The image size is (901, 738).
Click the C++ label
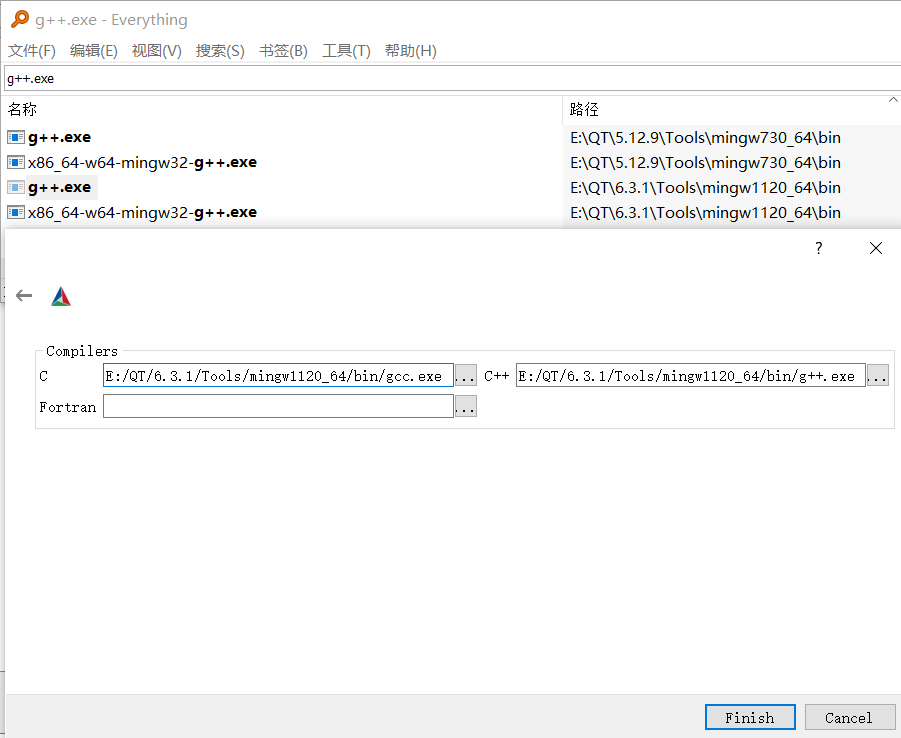[496, 376]
